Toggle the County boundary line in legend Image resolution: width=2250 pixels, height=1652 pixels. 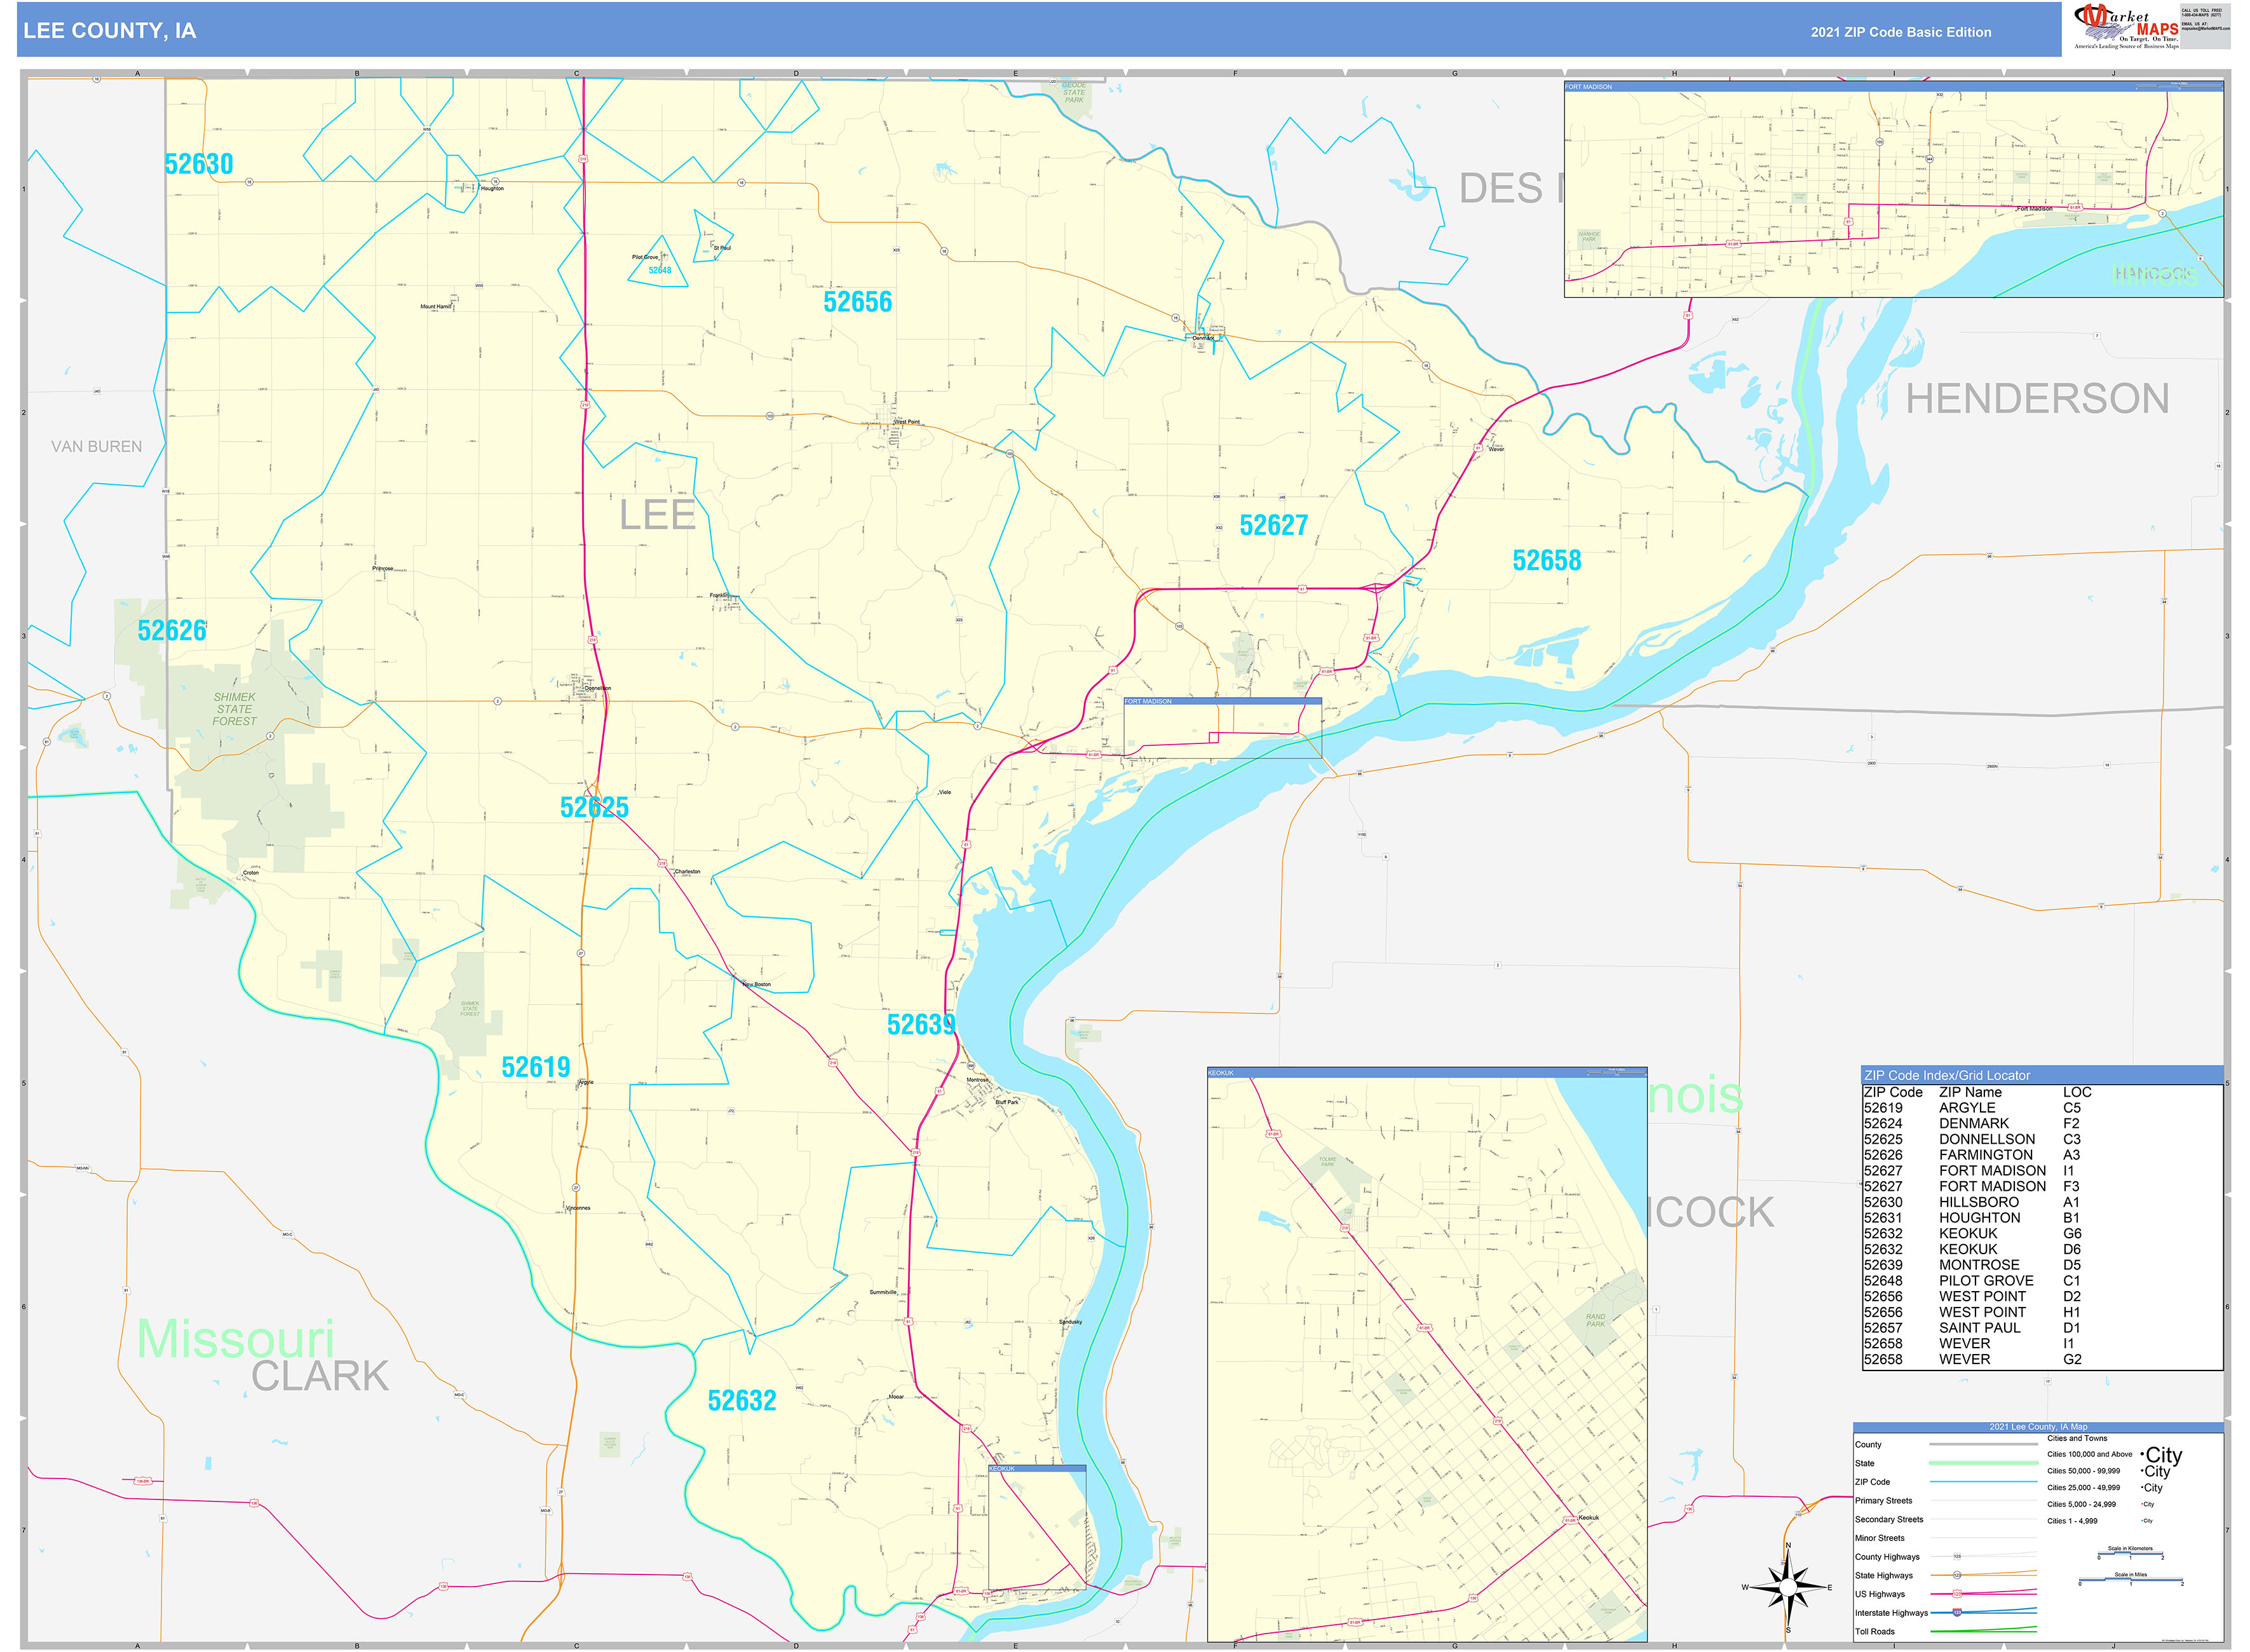(x=1984, y=1444)
